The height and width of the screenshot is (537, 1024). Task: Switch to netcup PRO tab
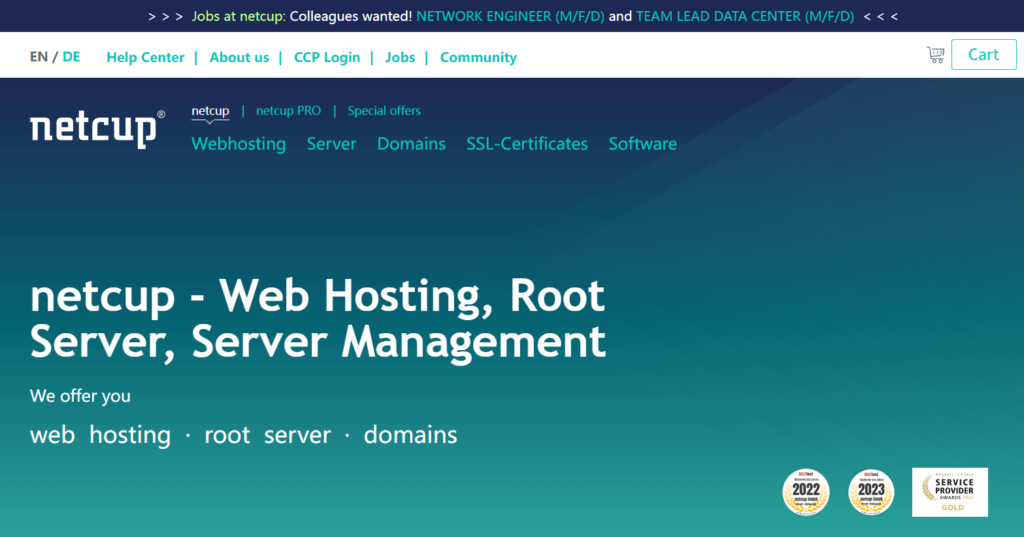tap(288, 111)
